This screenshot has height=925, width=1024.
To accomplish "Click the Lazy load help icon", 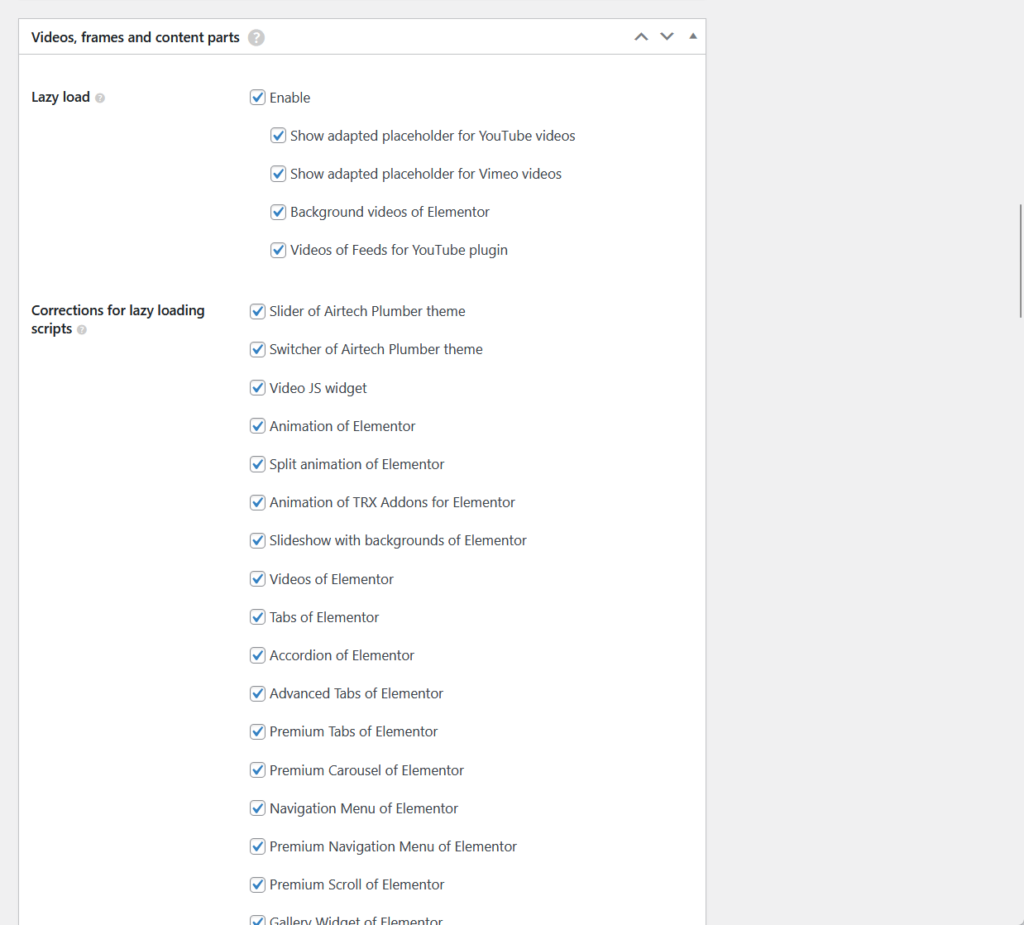I will tap(100, 98).
